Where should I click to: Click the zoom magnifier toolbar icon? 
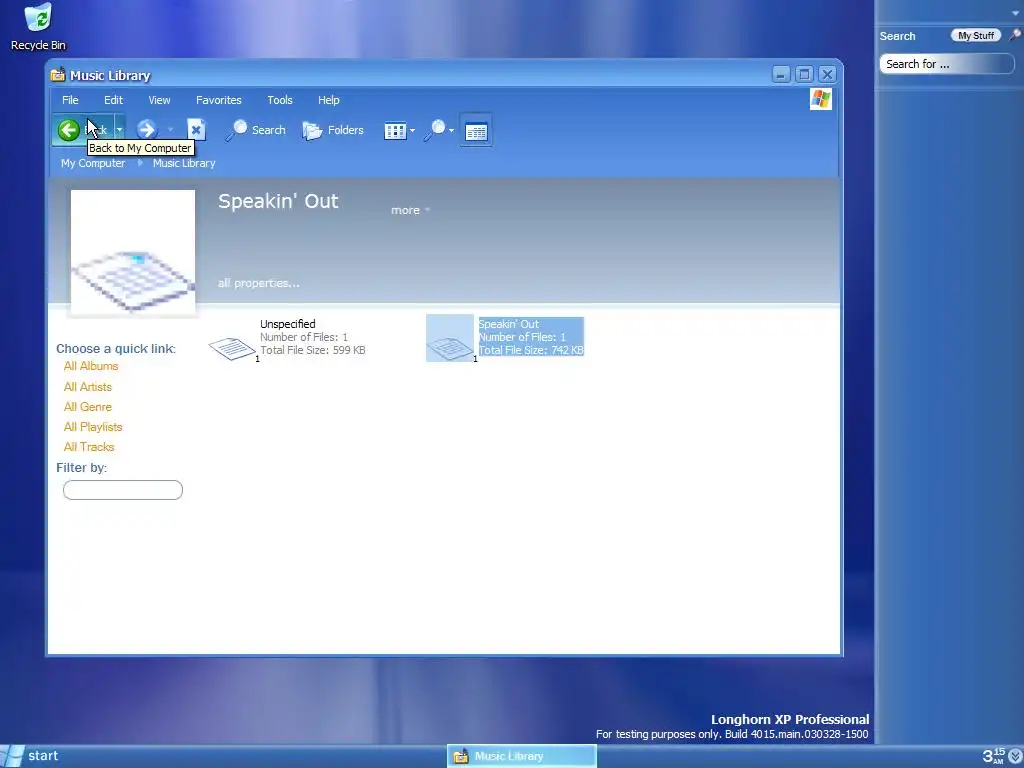(x=434, y=130)
